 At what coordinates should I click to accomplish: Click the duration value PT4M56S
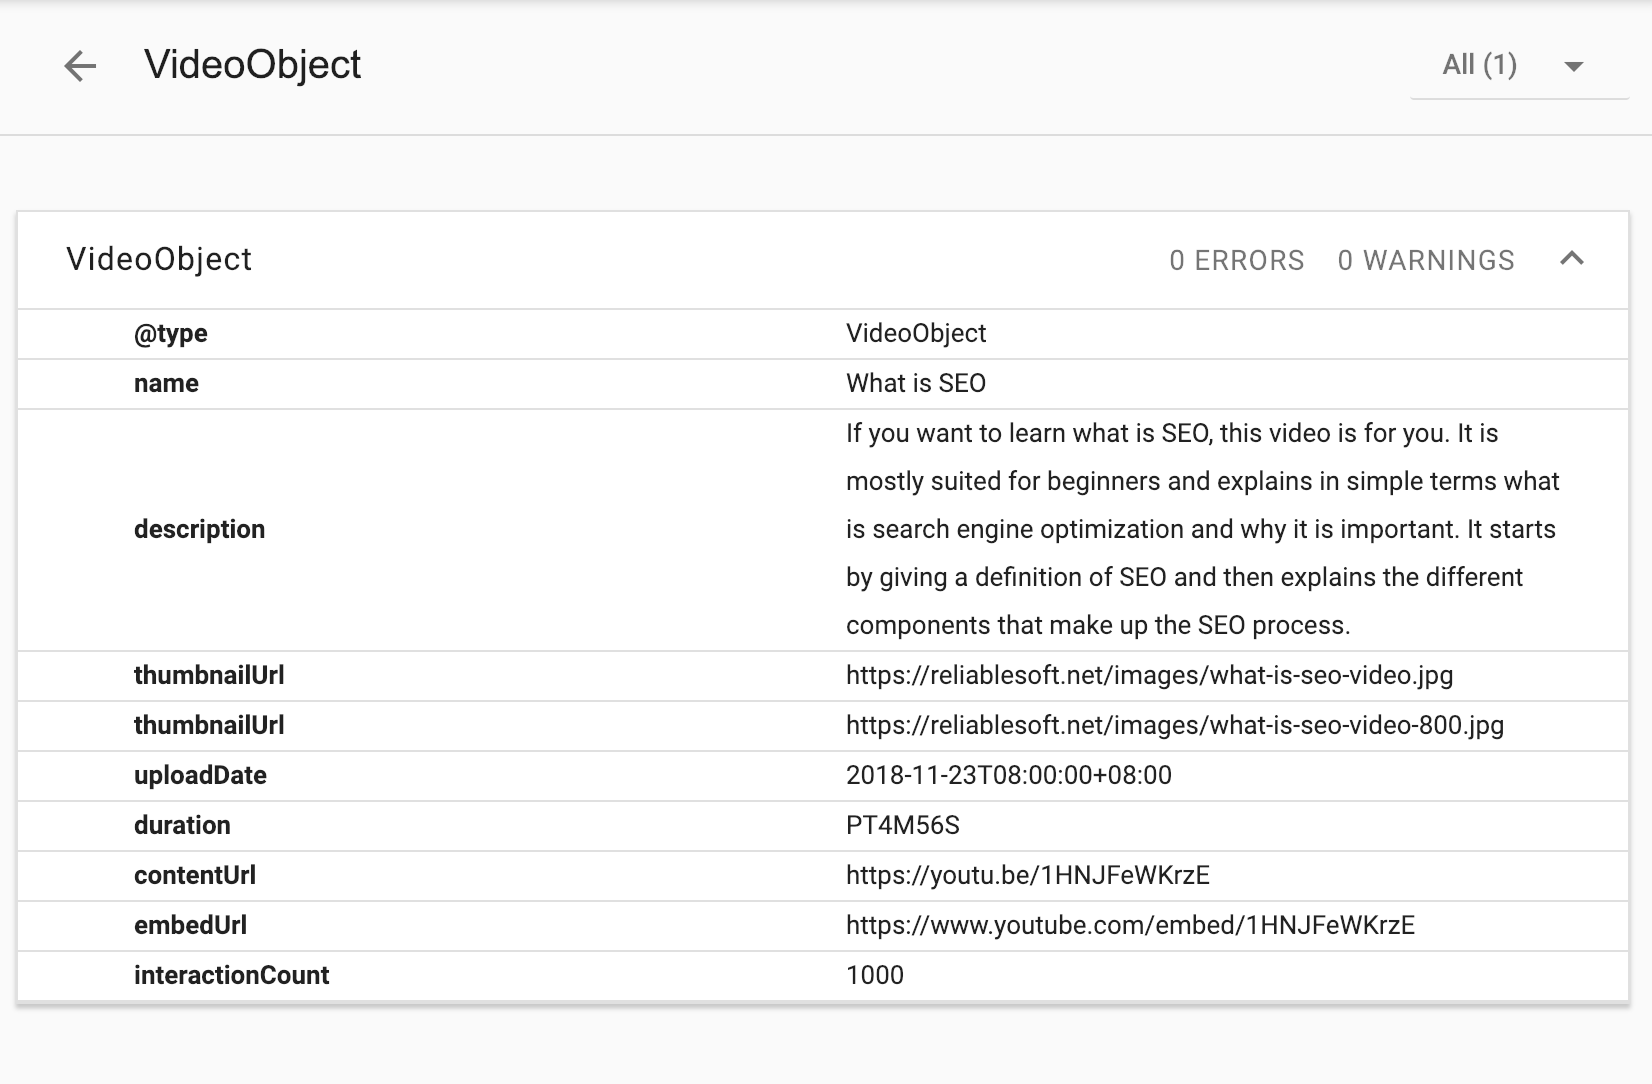pos(902,826)
